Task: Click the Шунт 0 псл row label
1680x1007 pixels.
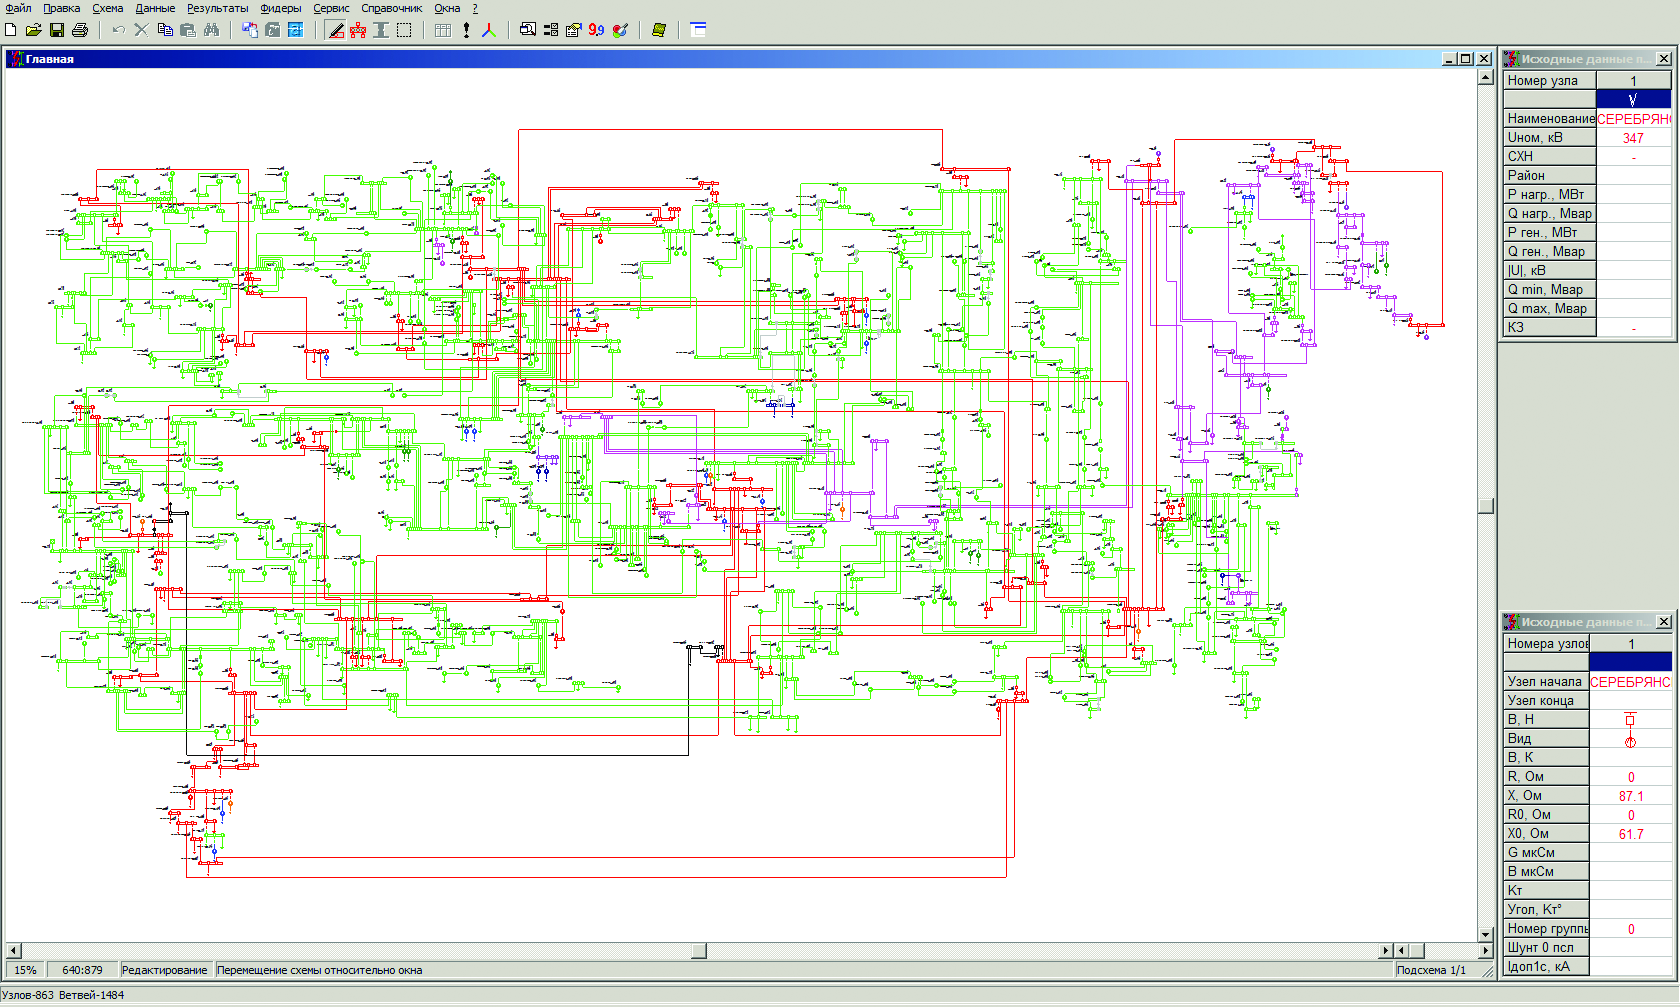Action: click(1546, 948)
